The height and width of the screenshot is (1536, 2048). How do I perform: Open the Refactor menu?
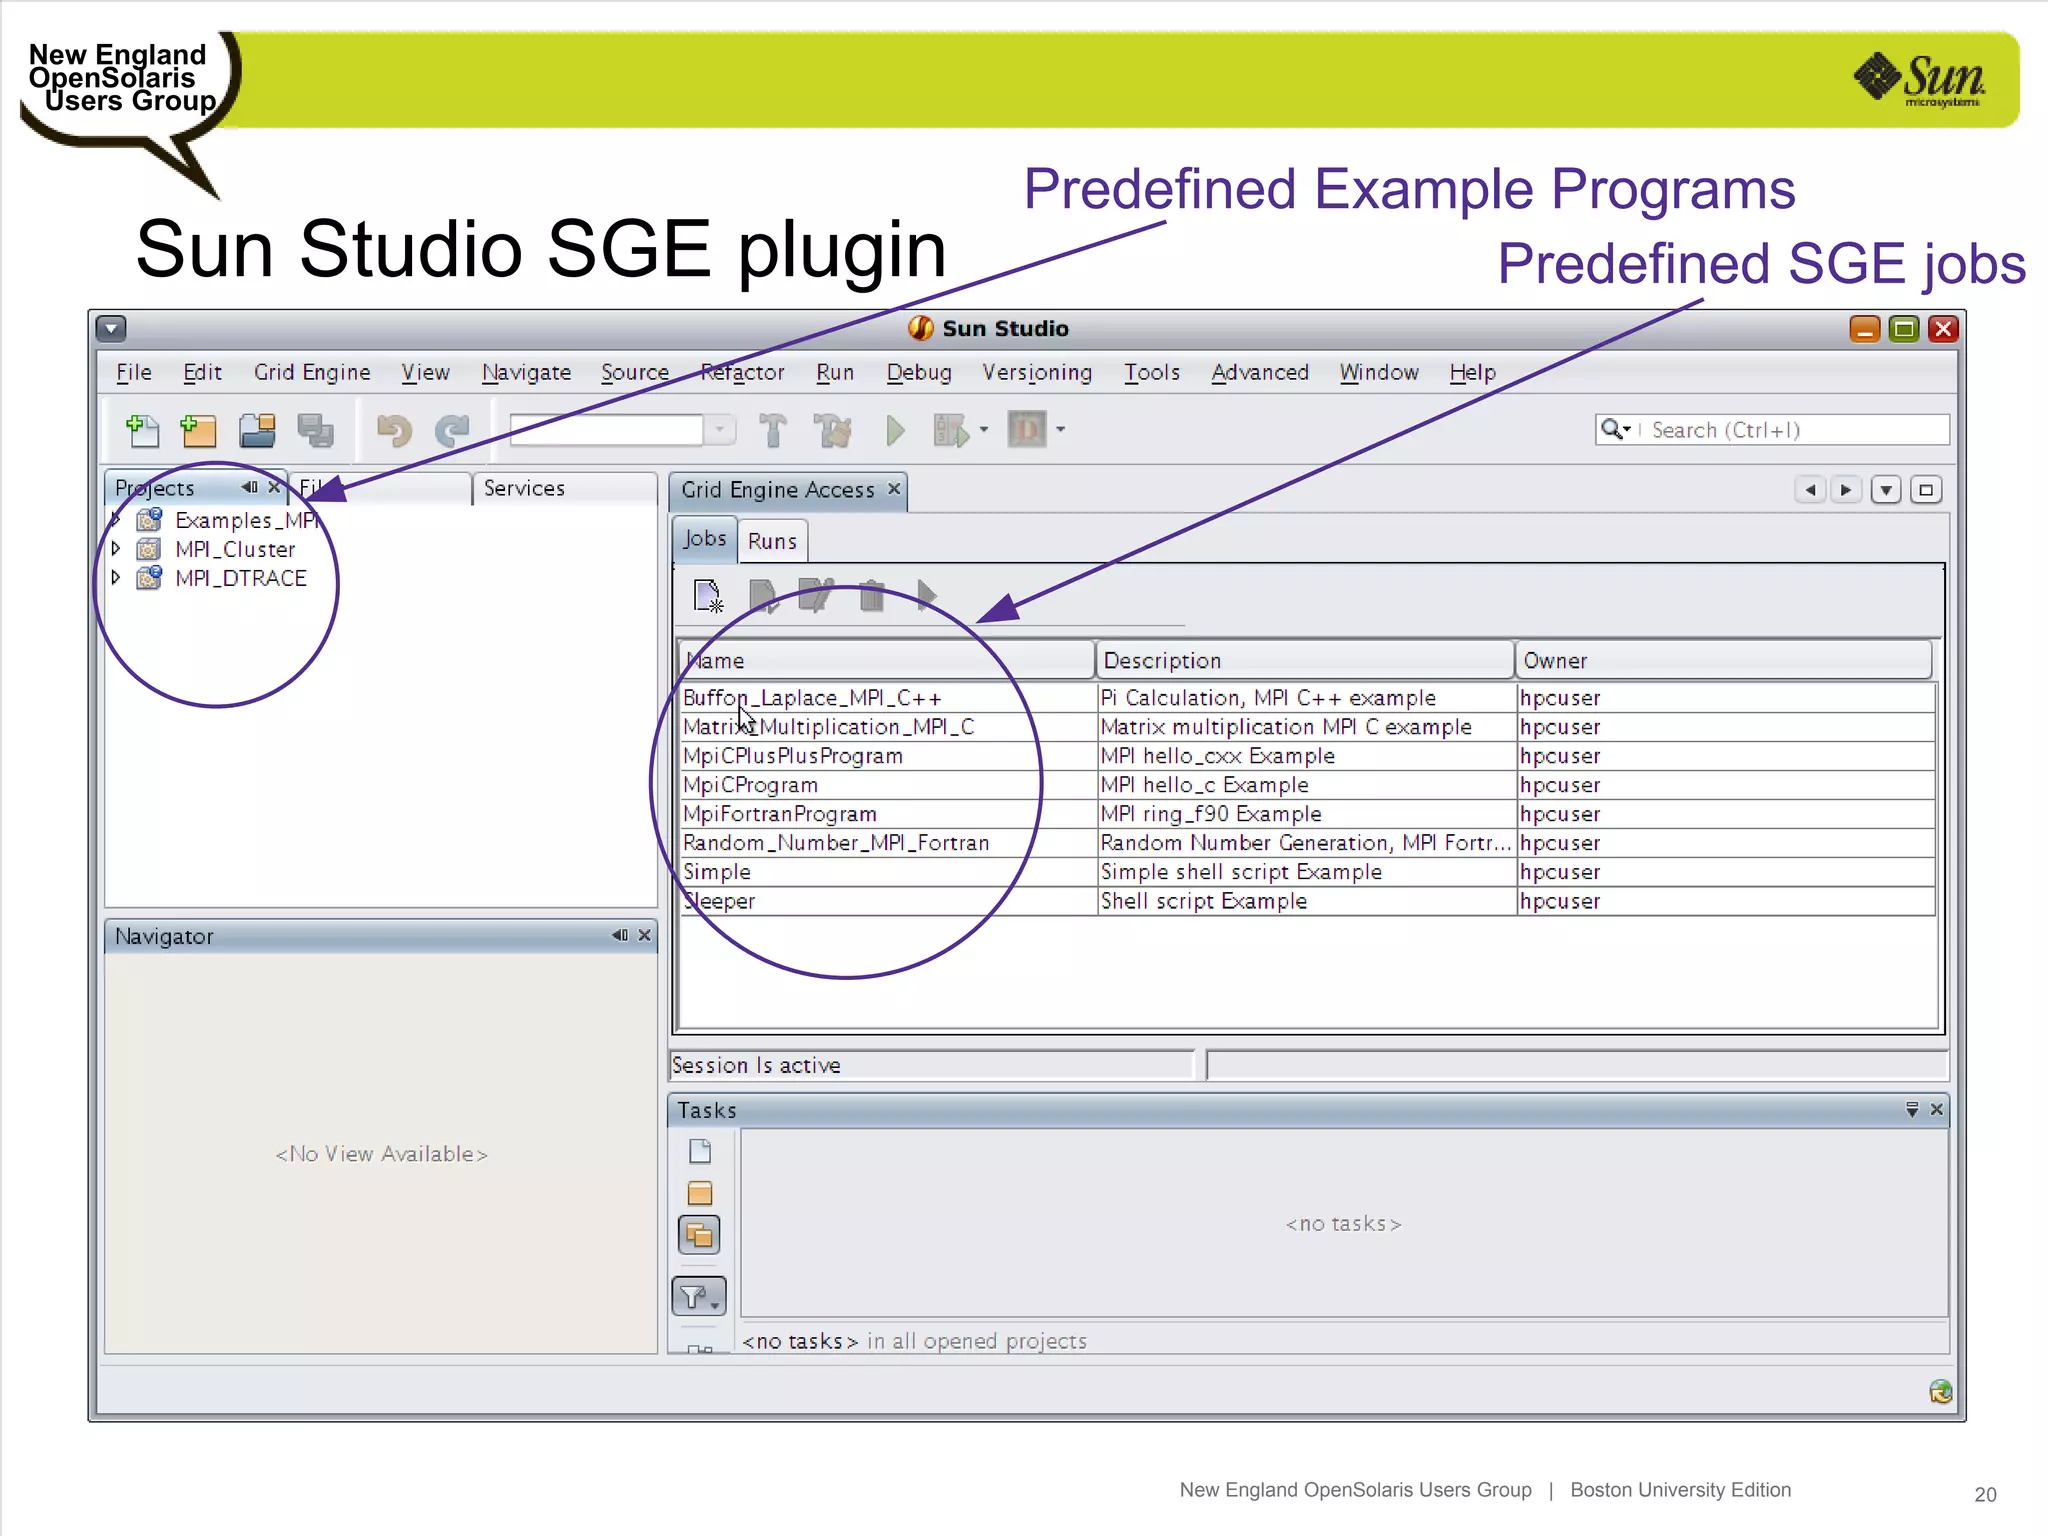point(742,372)
